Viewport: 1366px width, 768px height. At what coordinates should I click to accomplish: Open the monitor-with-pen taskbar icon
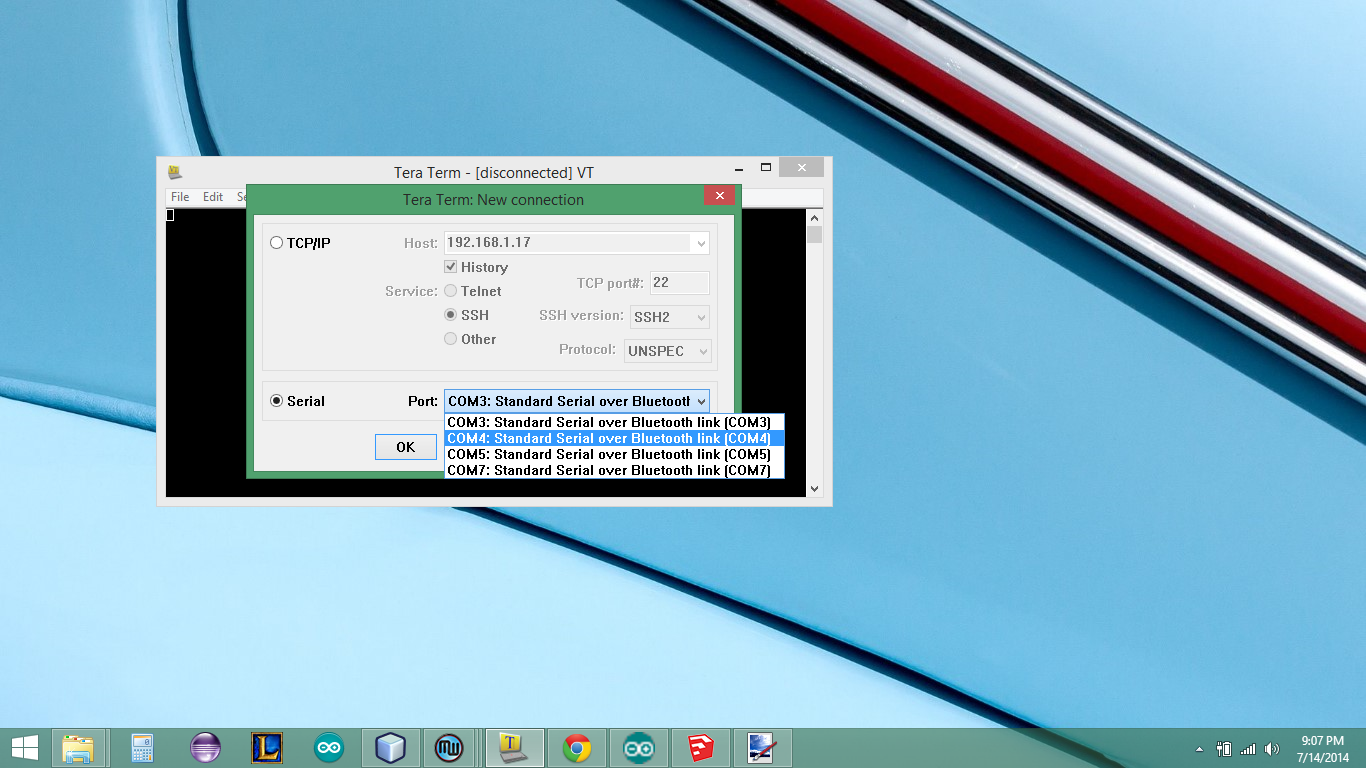[763, 748]
